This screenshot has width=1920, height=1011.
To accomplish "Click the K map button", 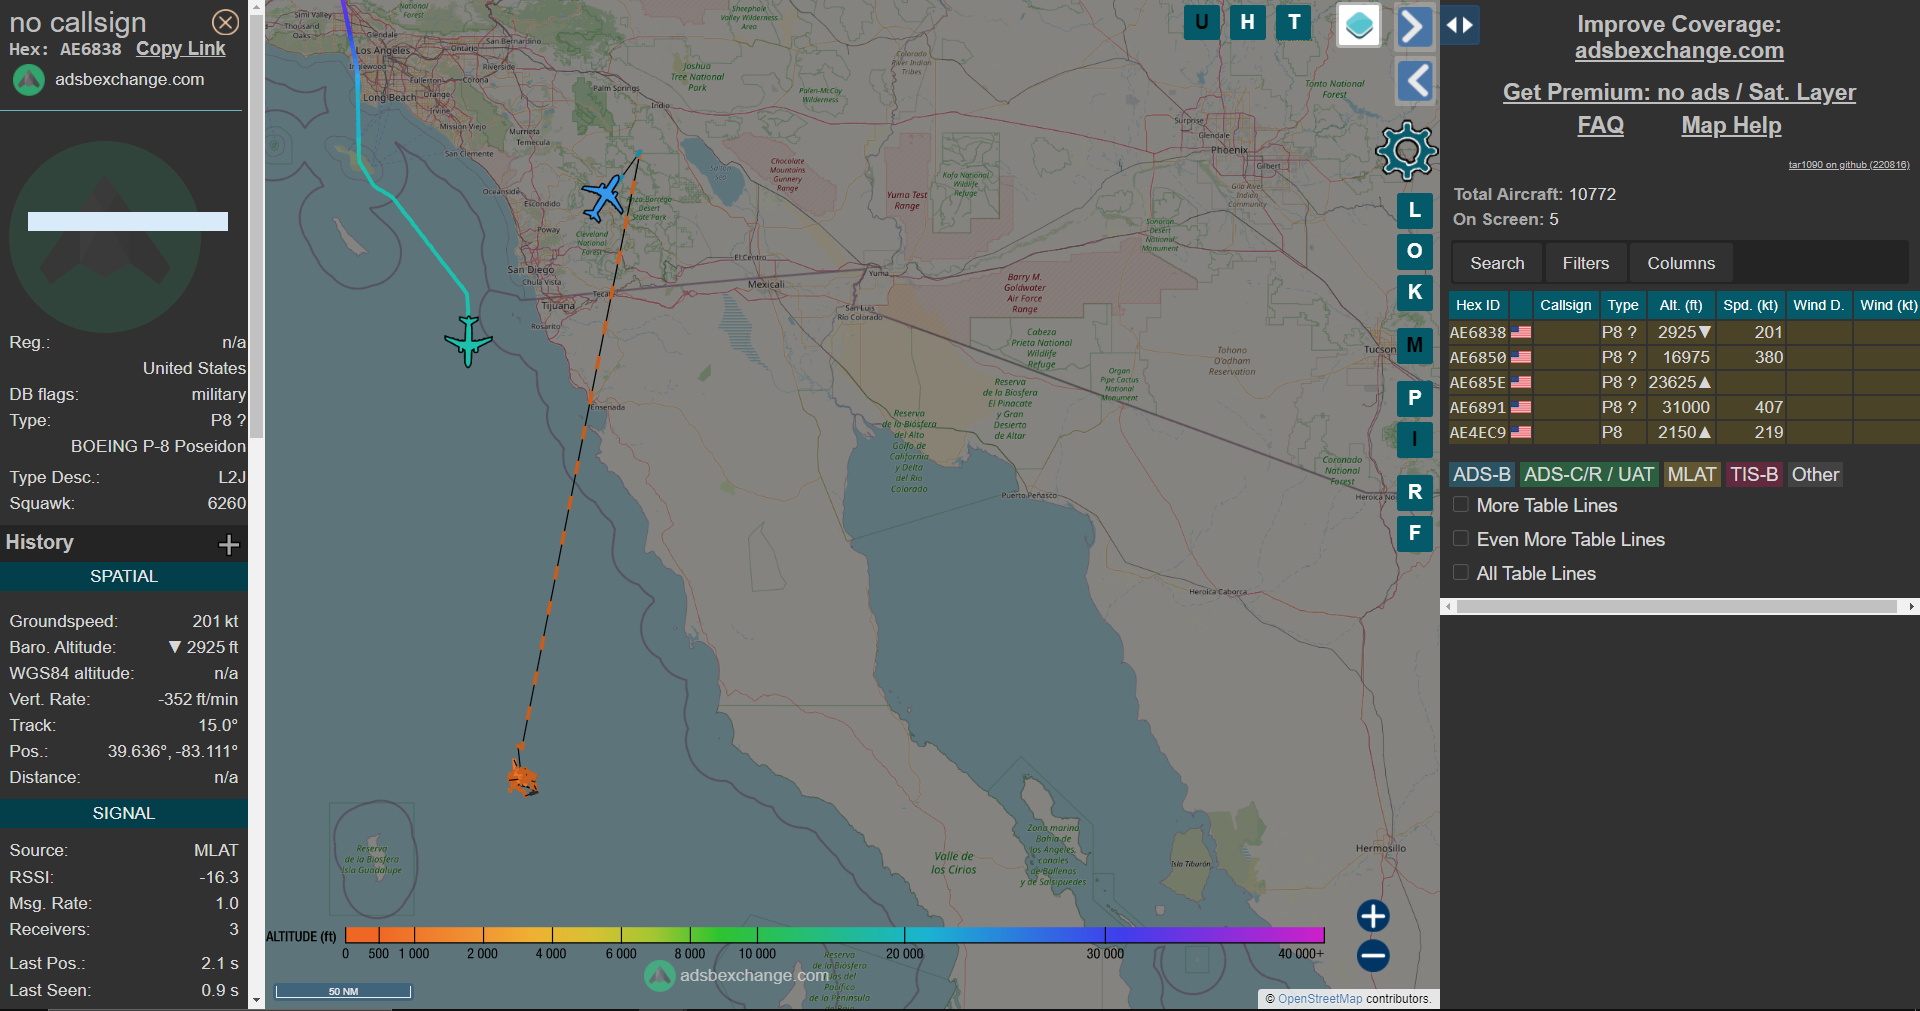I will [x=1414, y=292].
